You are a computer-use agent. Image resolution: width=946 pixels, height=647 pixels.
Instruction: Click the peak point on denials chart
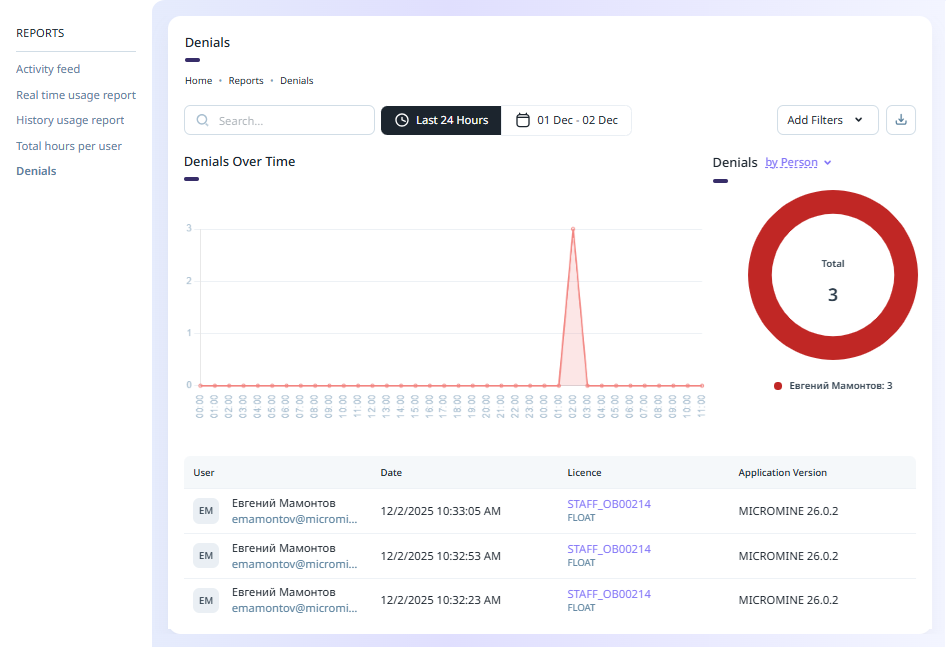tap(573, 229)
